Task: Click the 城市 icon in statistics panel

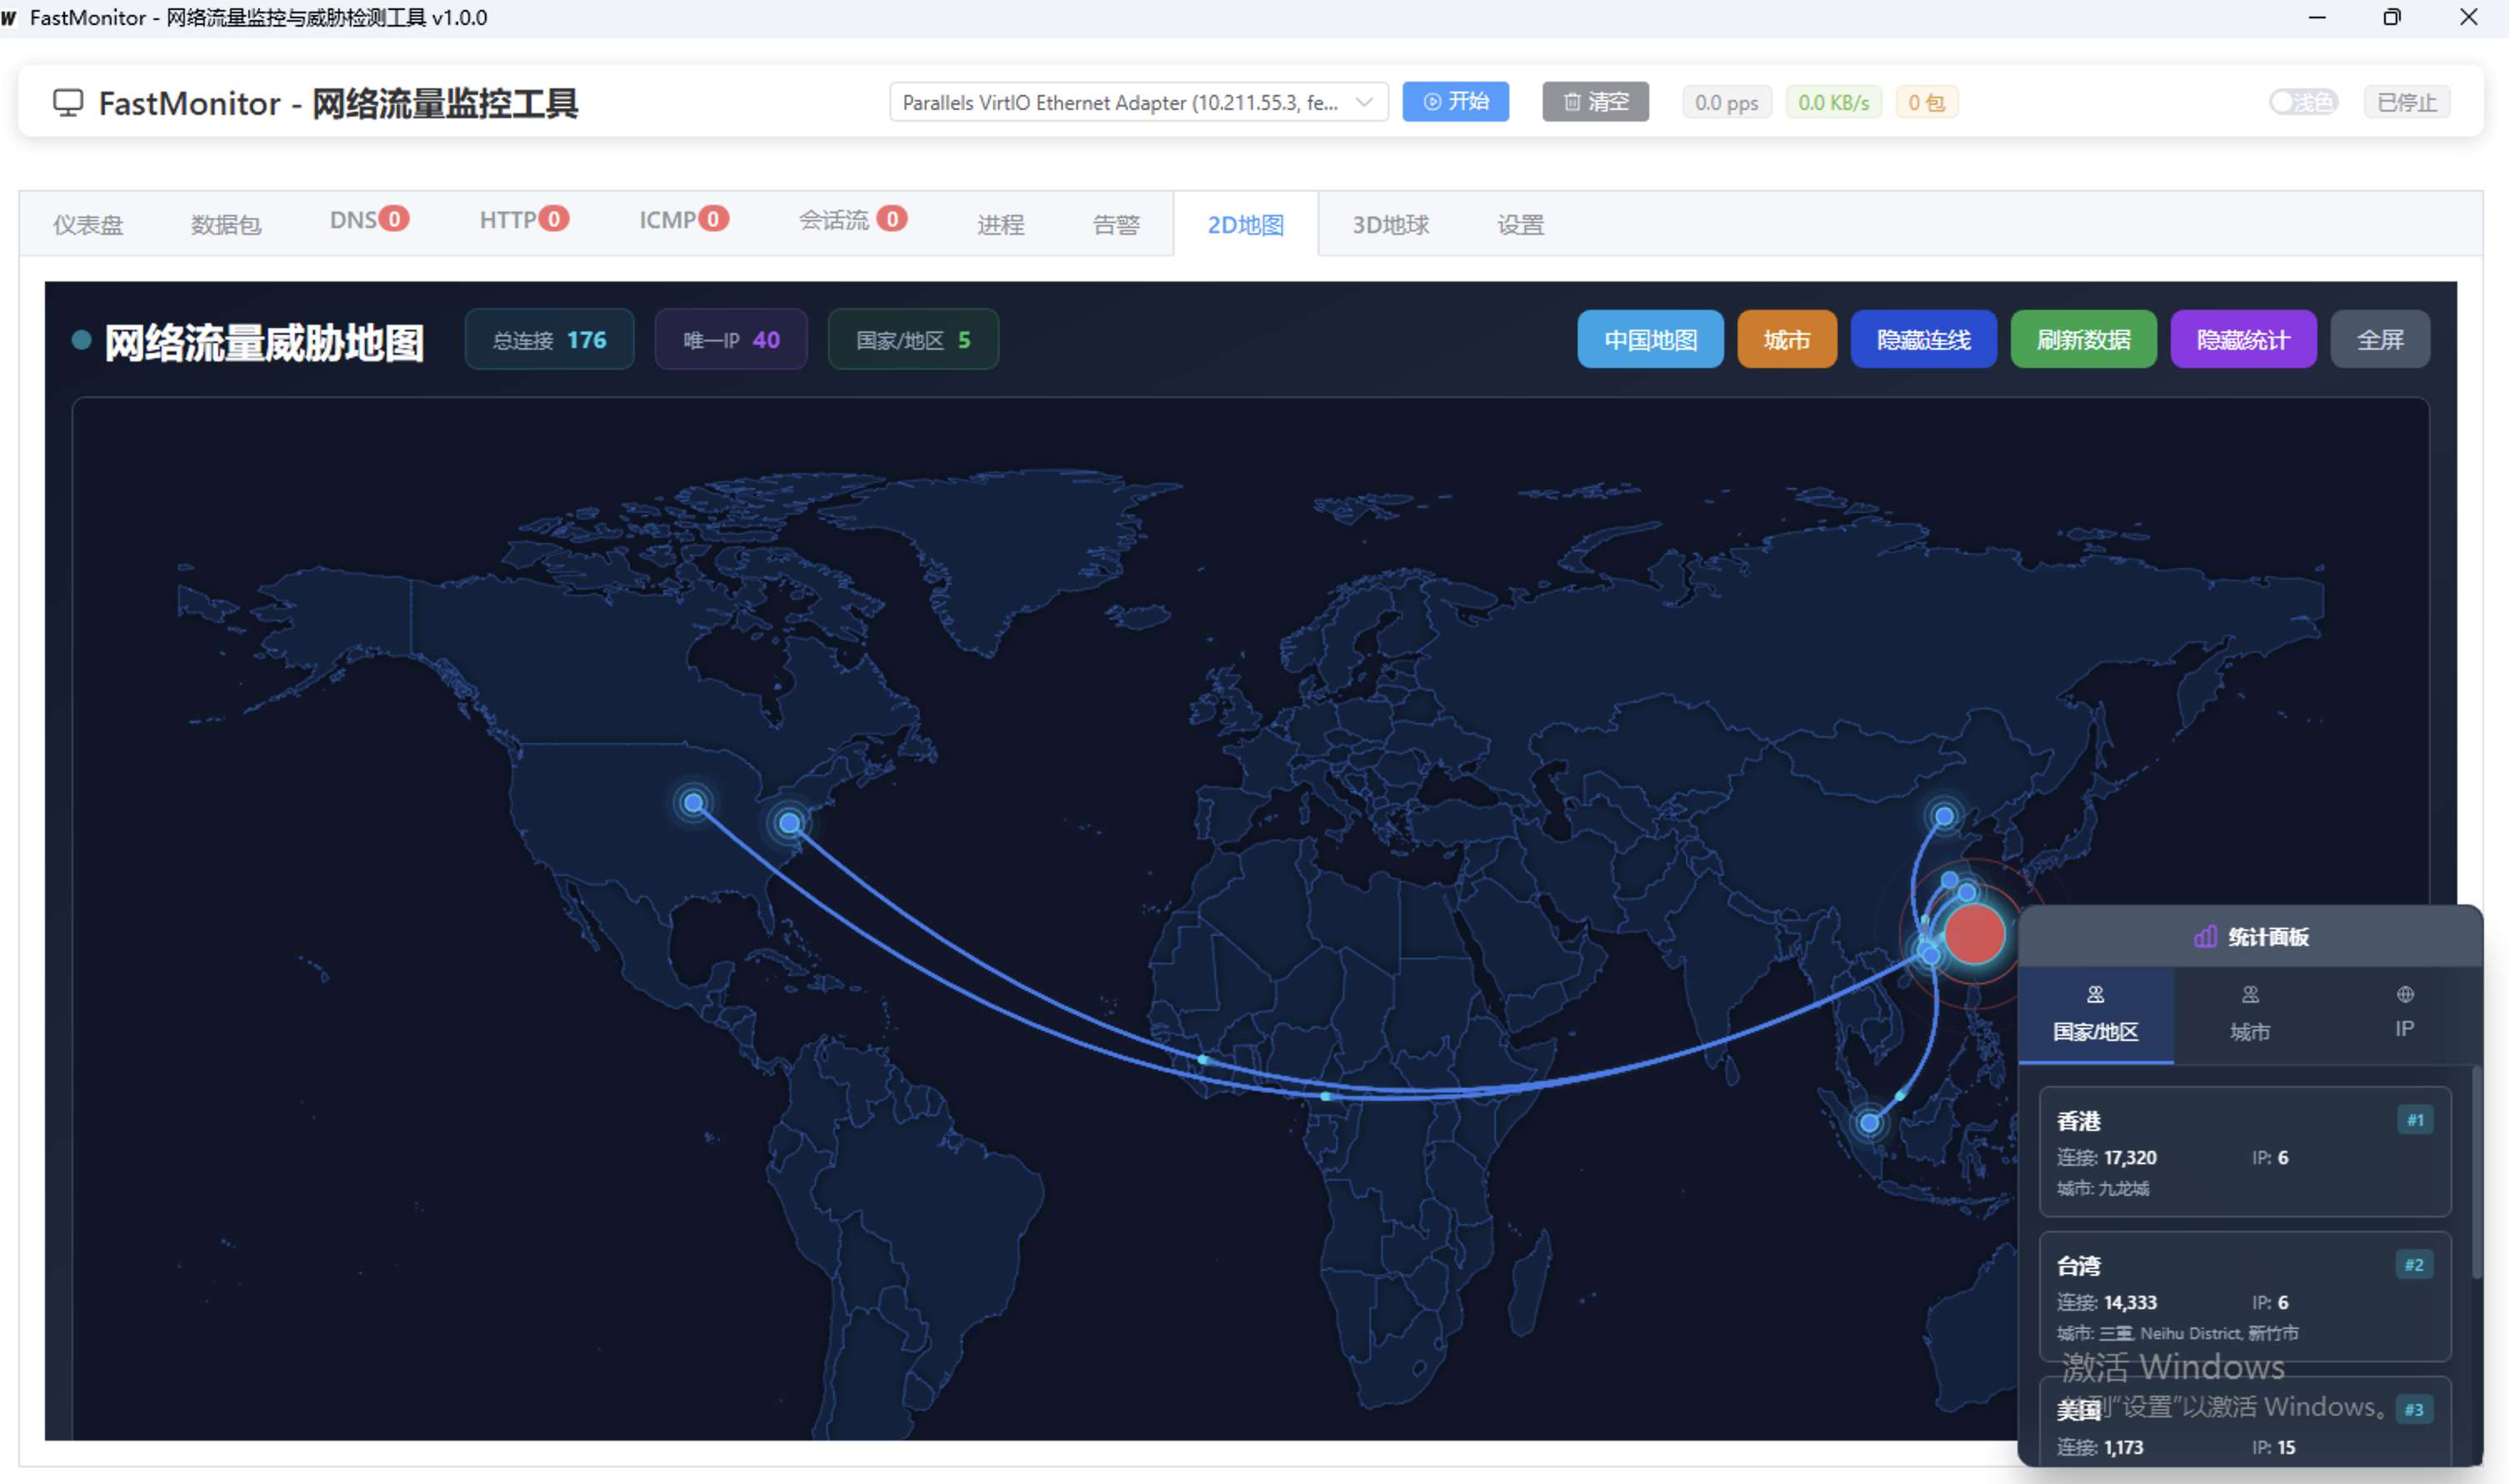Action: pos(2250,995)
